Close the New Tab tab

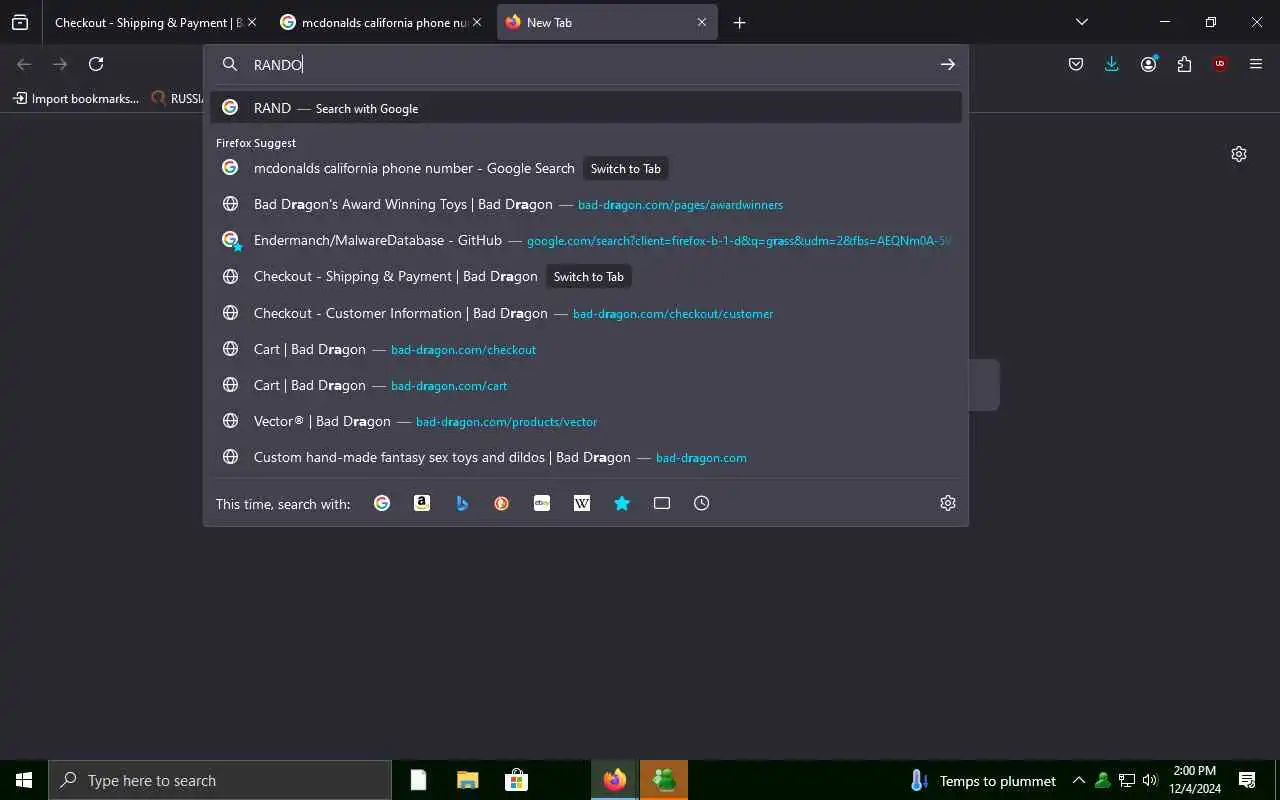[x=702, y=22]
